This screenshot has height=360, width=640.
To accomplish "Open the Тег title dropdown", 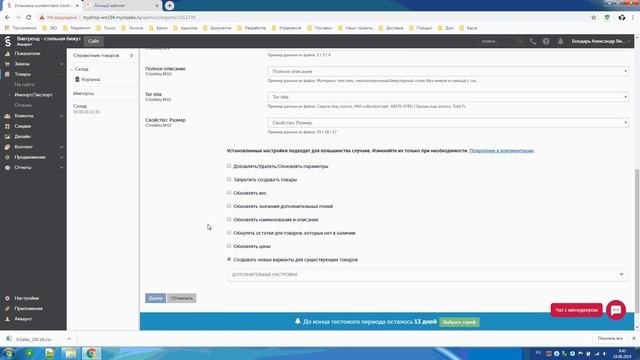I will click(x=448, y=97).
